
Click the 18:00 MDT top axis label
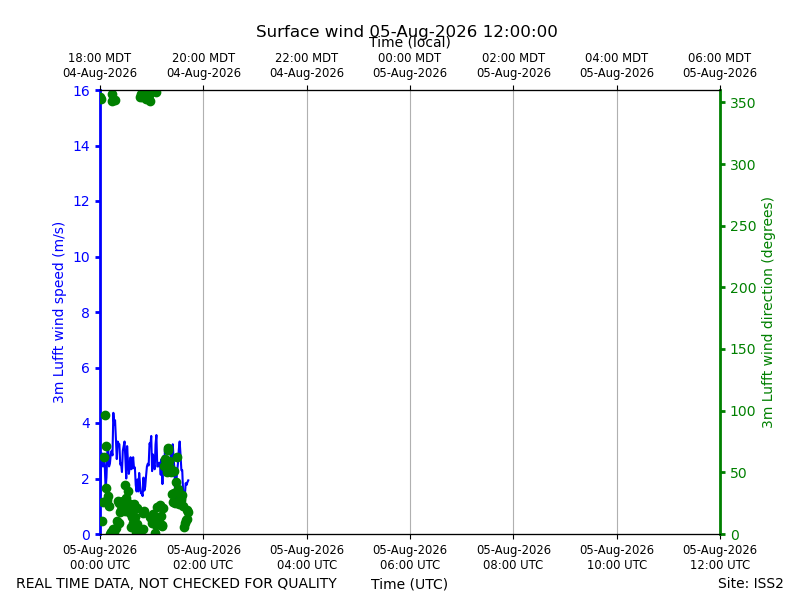(99, 65)
